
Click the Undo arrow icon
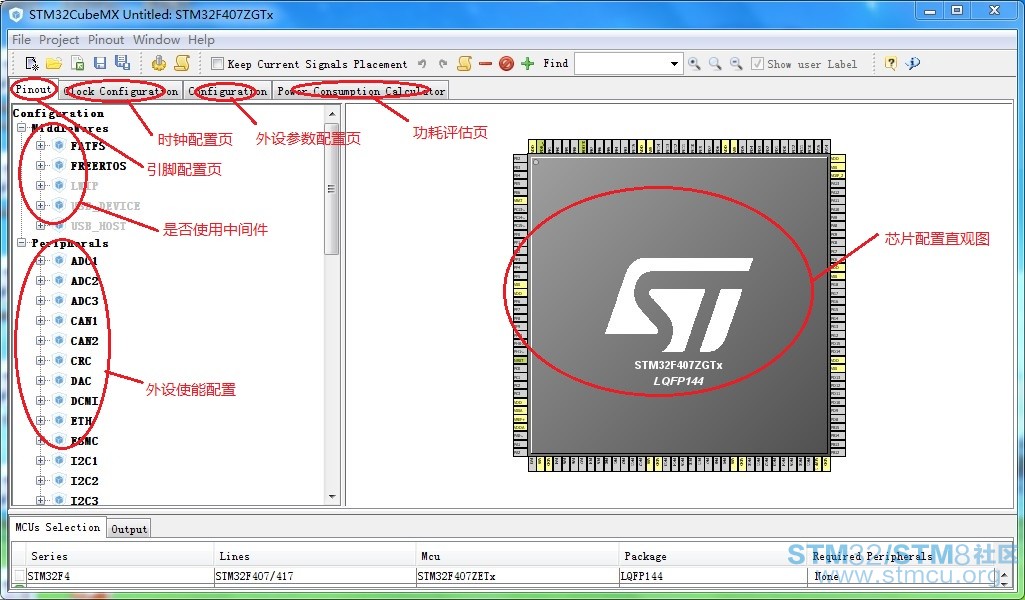(422, 64)
